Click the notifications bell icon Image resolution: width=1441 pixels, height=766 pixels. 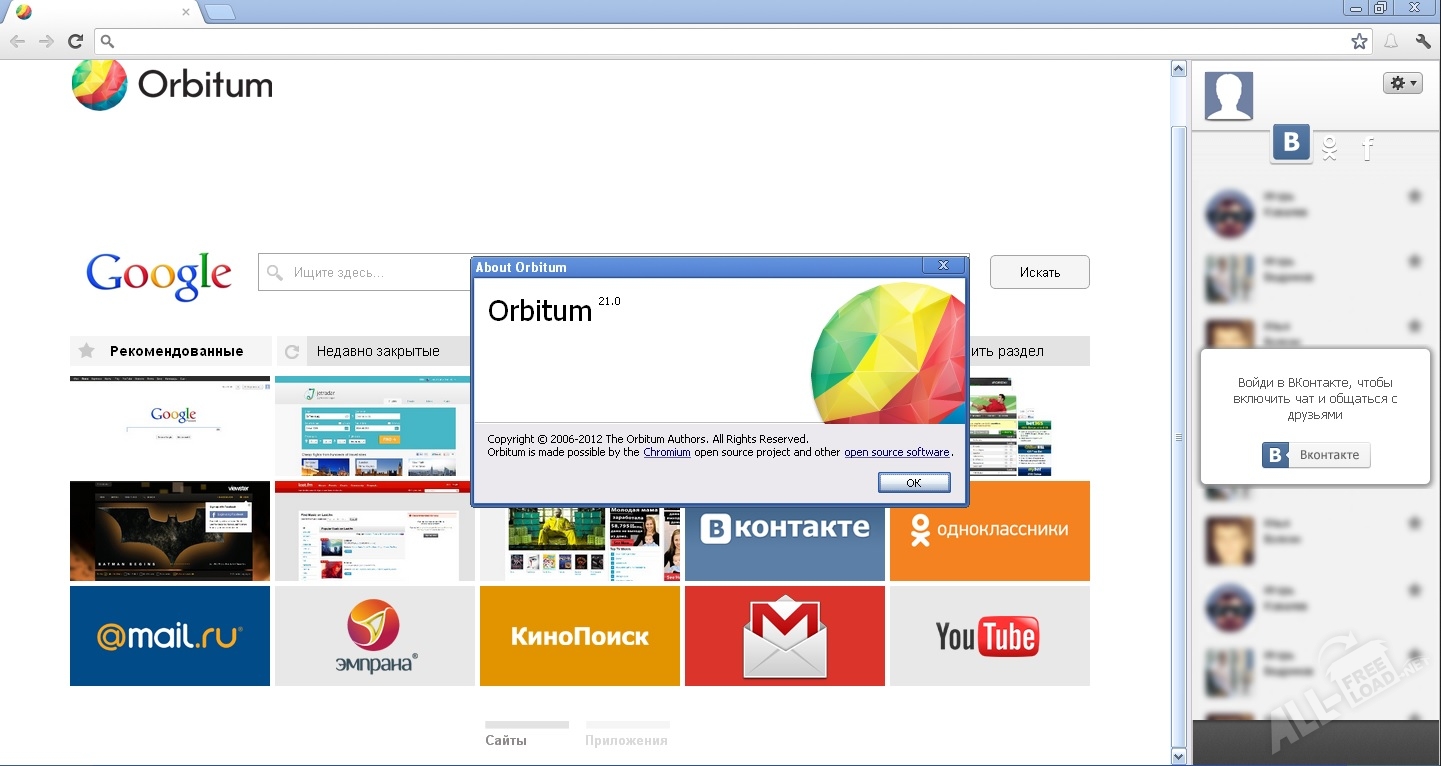tap(1391, 41)
